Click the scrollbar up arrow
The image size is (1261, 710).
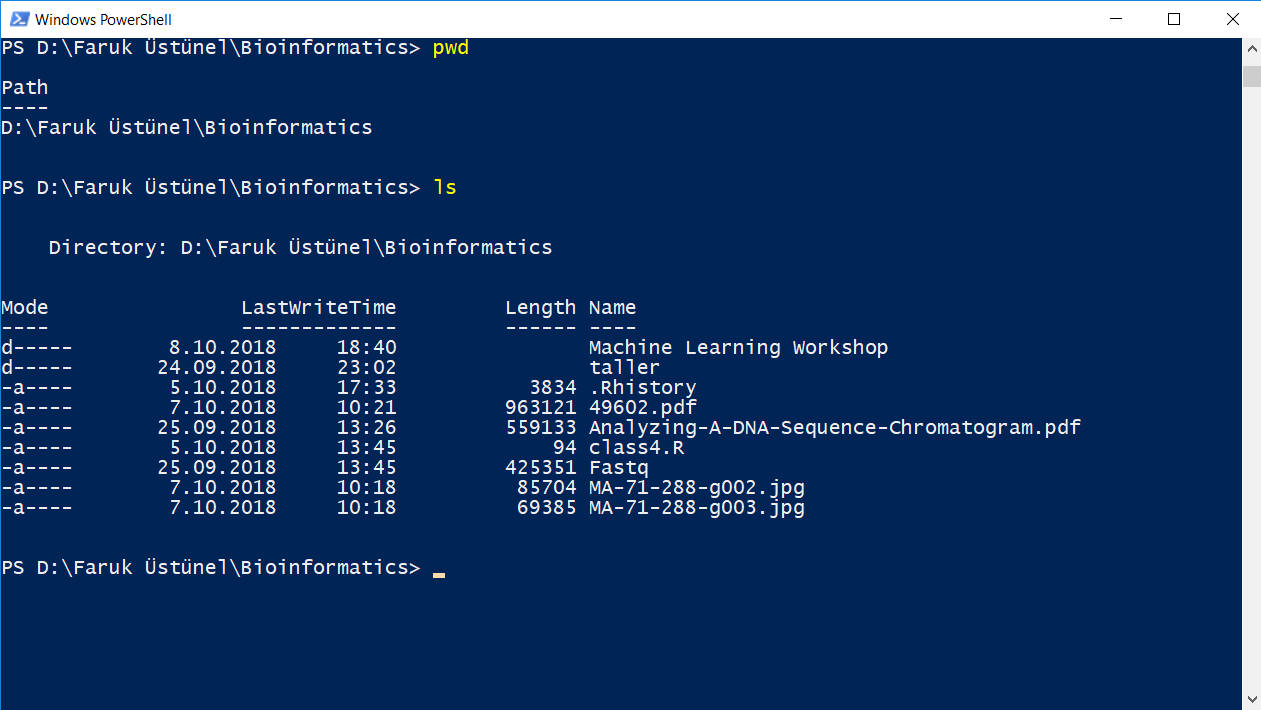1251,49
